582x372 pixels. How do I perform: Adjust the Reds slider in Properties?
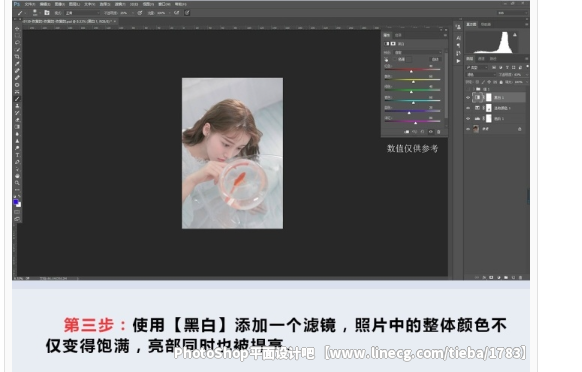[x=411, y=71]
